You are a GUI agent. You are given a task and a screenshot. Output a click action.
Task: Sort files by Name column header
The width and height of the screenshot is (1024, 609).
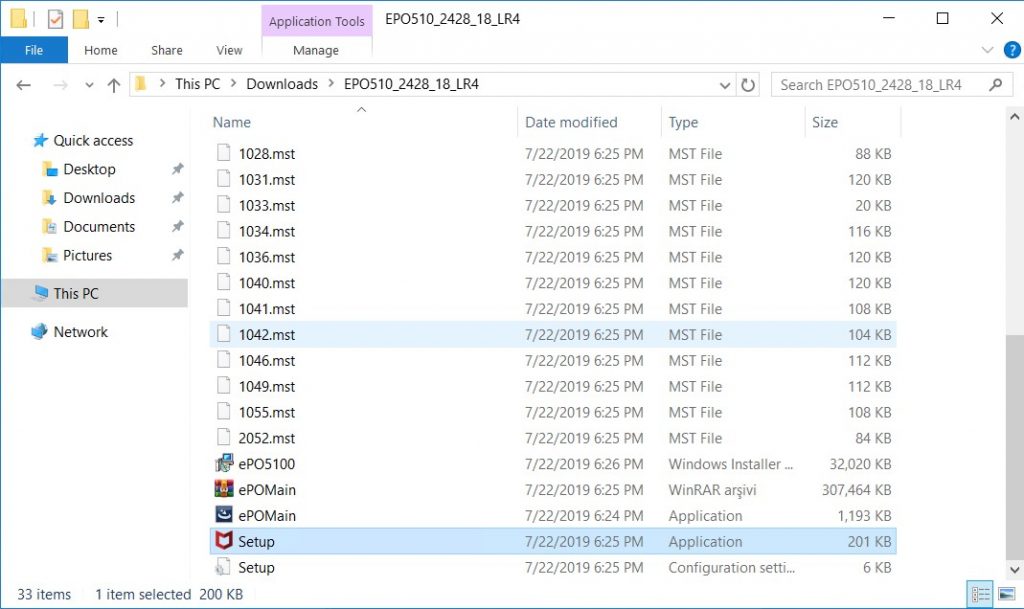click(232, 122)
